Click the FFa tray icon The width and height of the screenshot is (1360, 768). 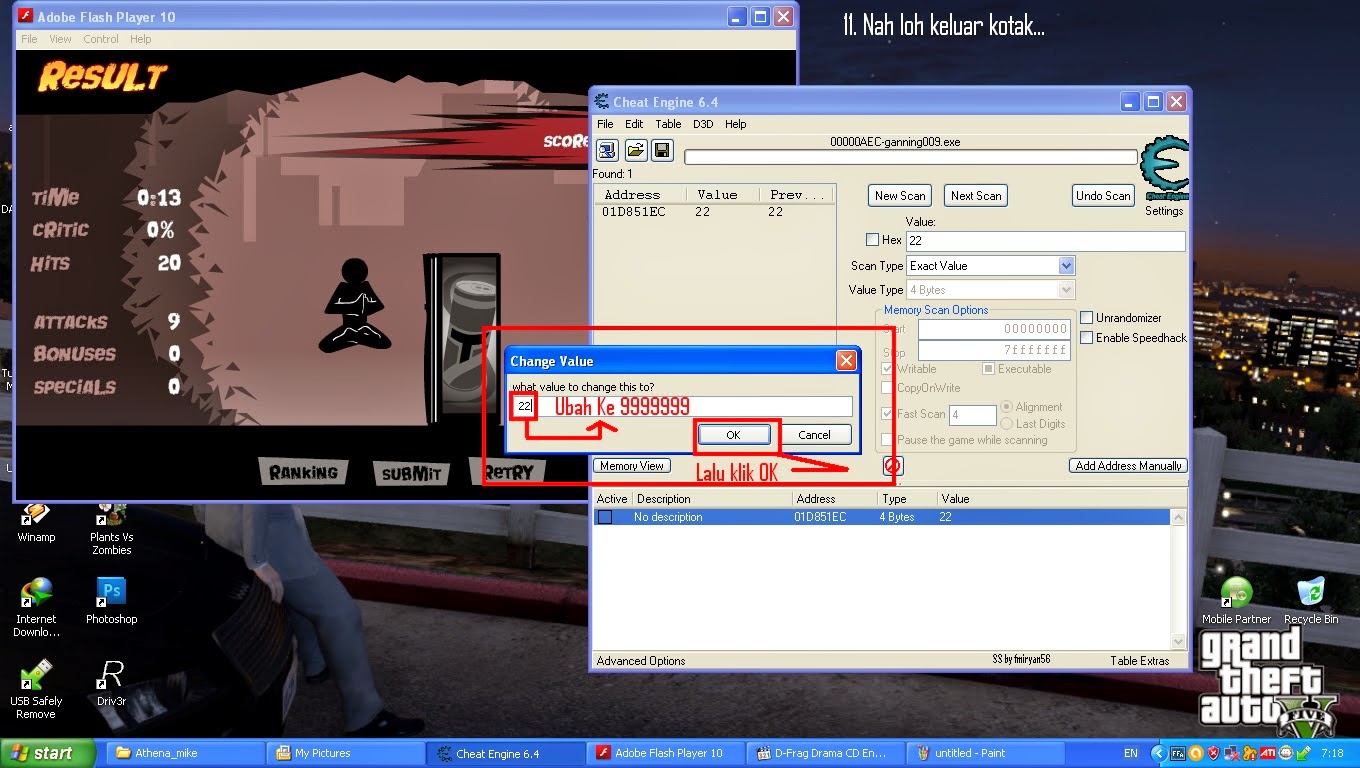[1178, 753]
